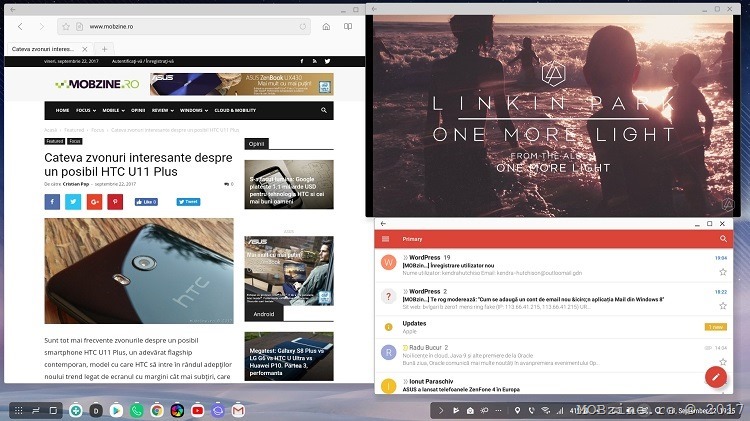The image size is (750, 421).
Task: Search mail with Gmail magnifier
Action: [x=723, y=239]
